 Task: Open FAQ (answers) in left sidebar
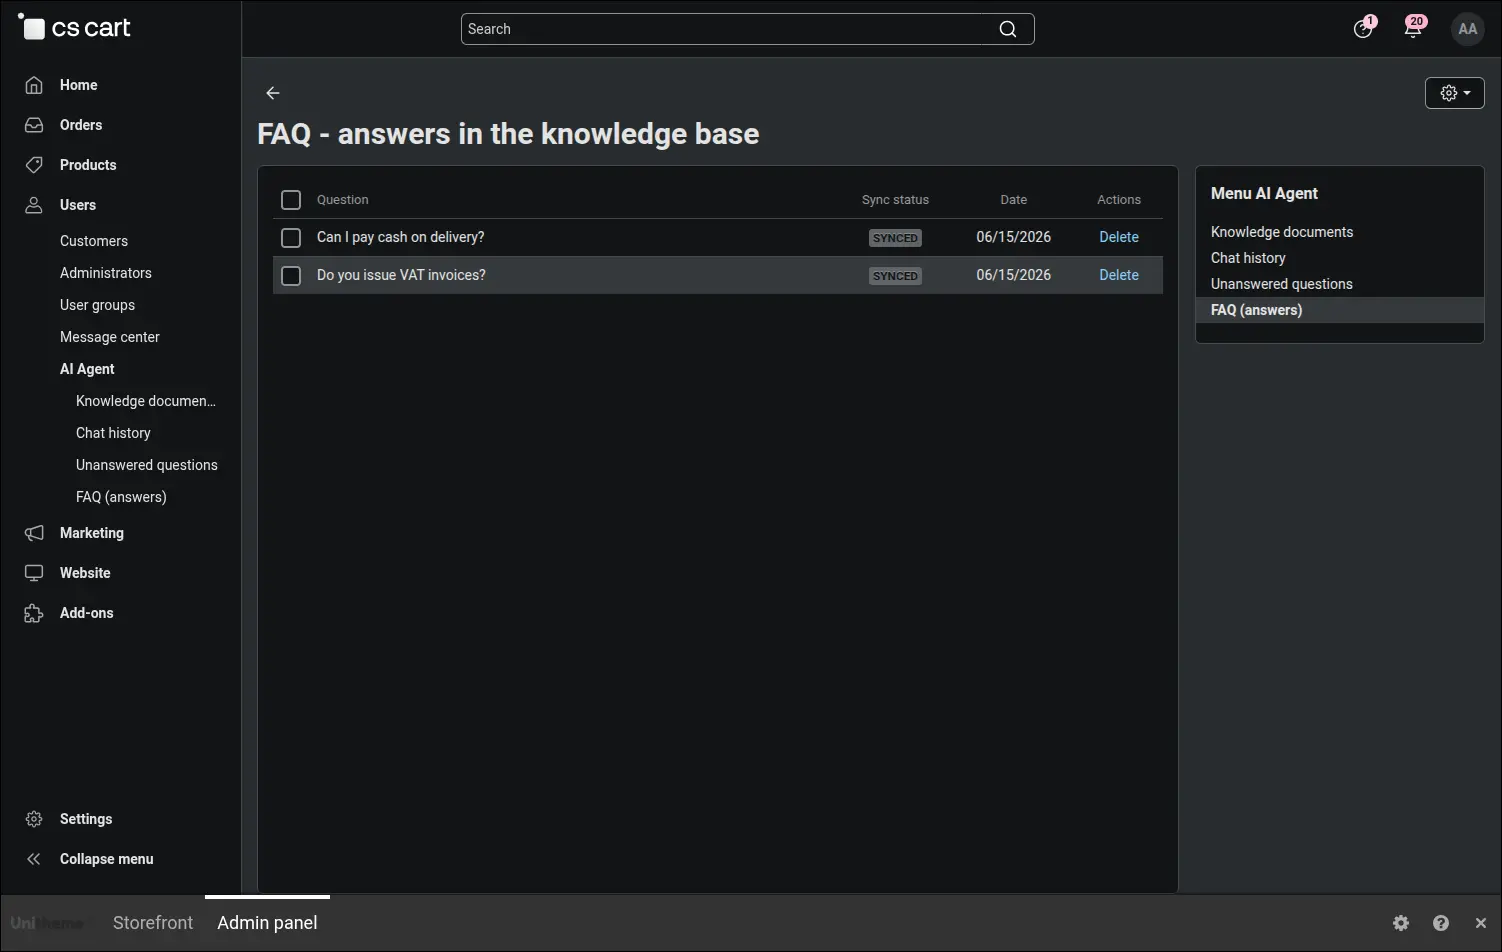[x=121, y=497]
